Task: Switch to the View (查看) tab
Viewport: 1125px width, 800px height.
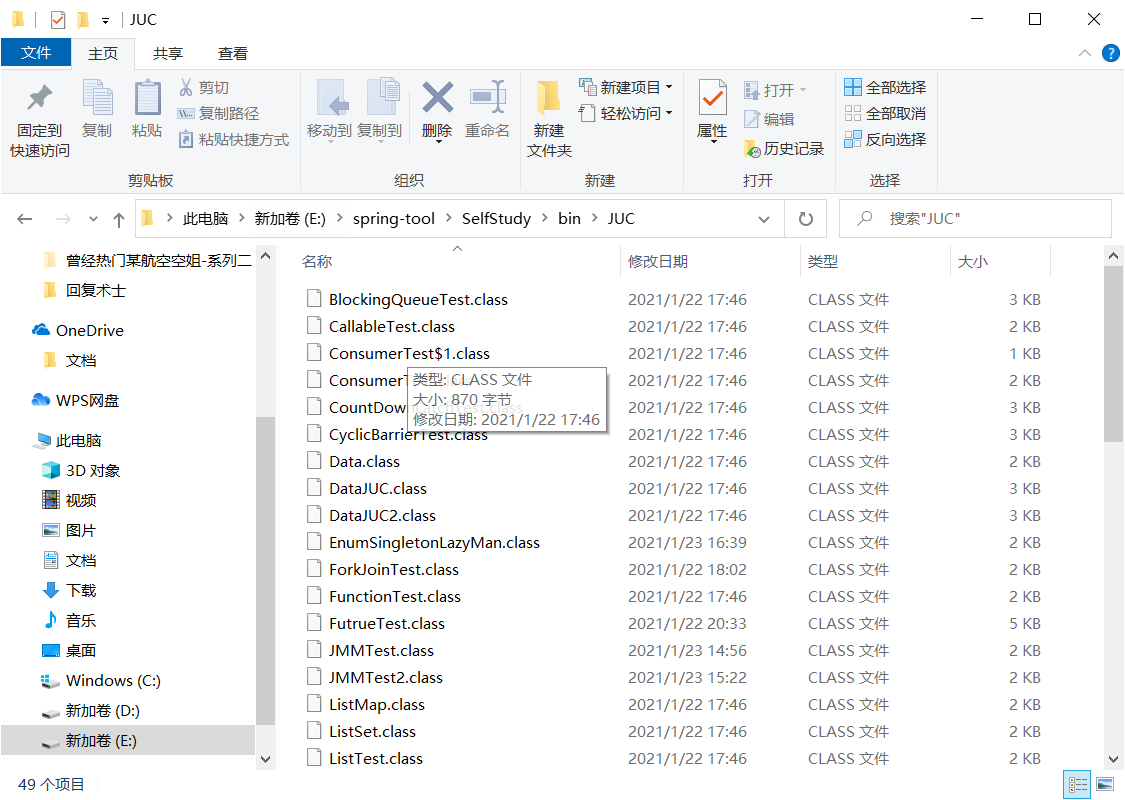Action: pos(232,54)
